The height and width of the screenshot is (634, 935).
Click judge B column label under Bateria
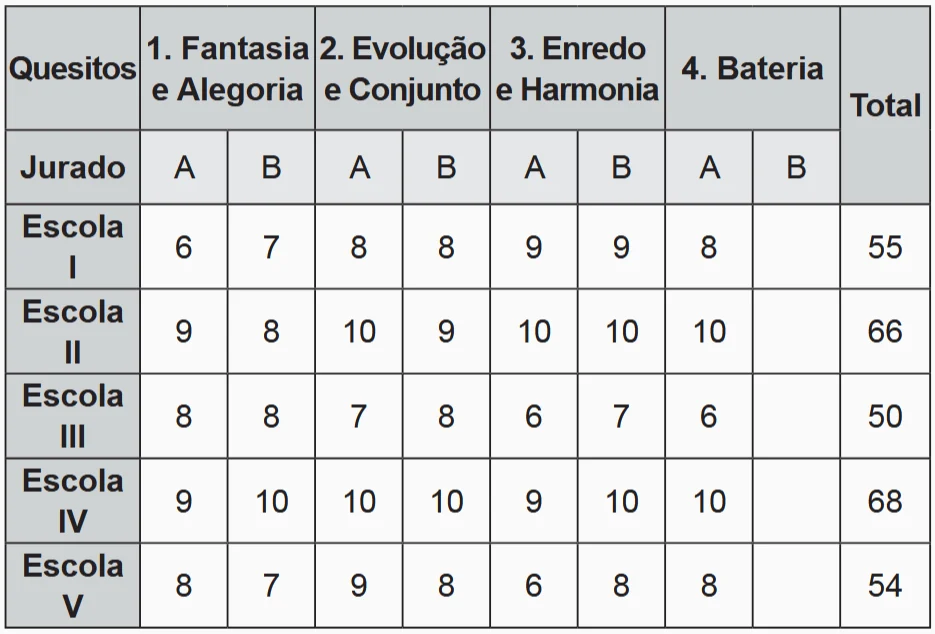pyautogui.click(x=796, y=167)
